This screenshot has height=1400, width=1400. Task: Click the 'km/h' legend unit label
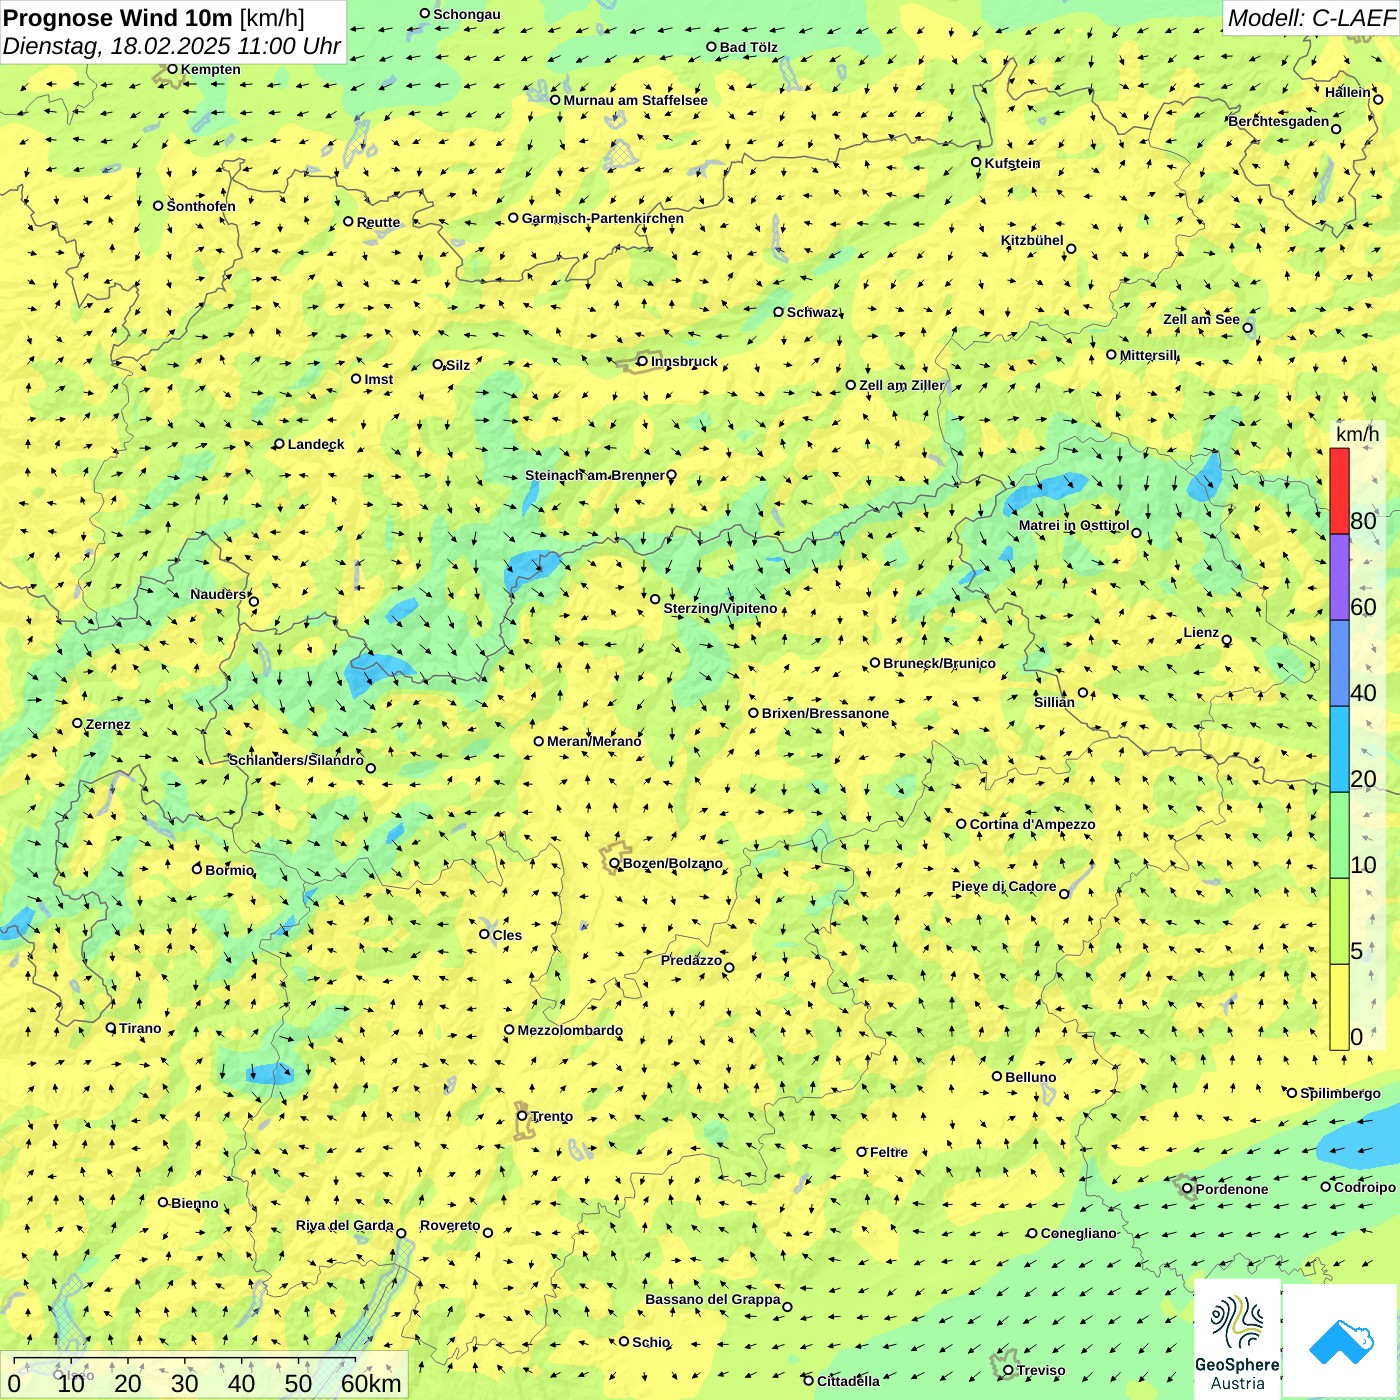click(1357, 434)
